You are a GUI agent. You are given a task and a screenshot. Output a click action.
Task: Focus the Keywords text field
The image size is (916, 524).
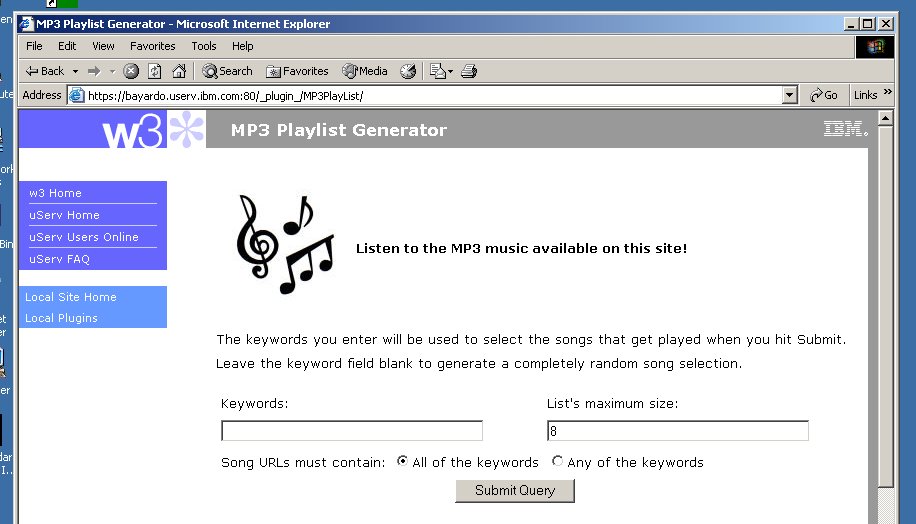tap(352, 431)
